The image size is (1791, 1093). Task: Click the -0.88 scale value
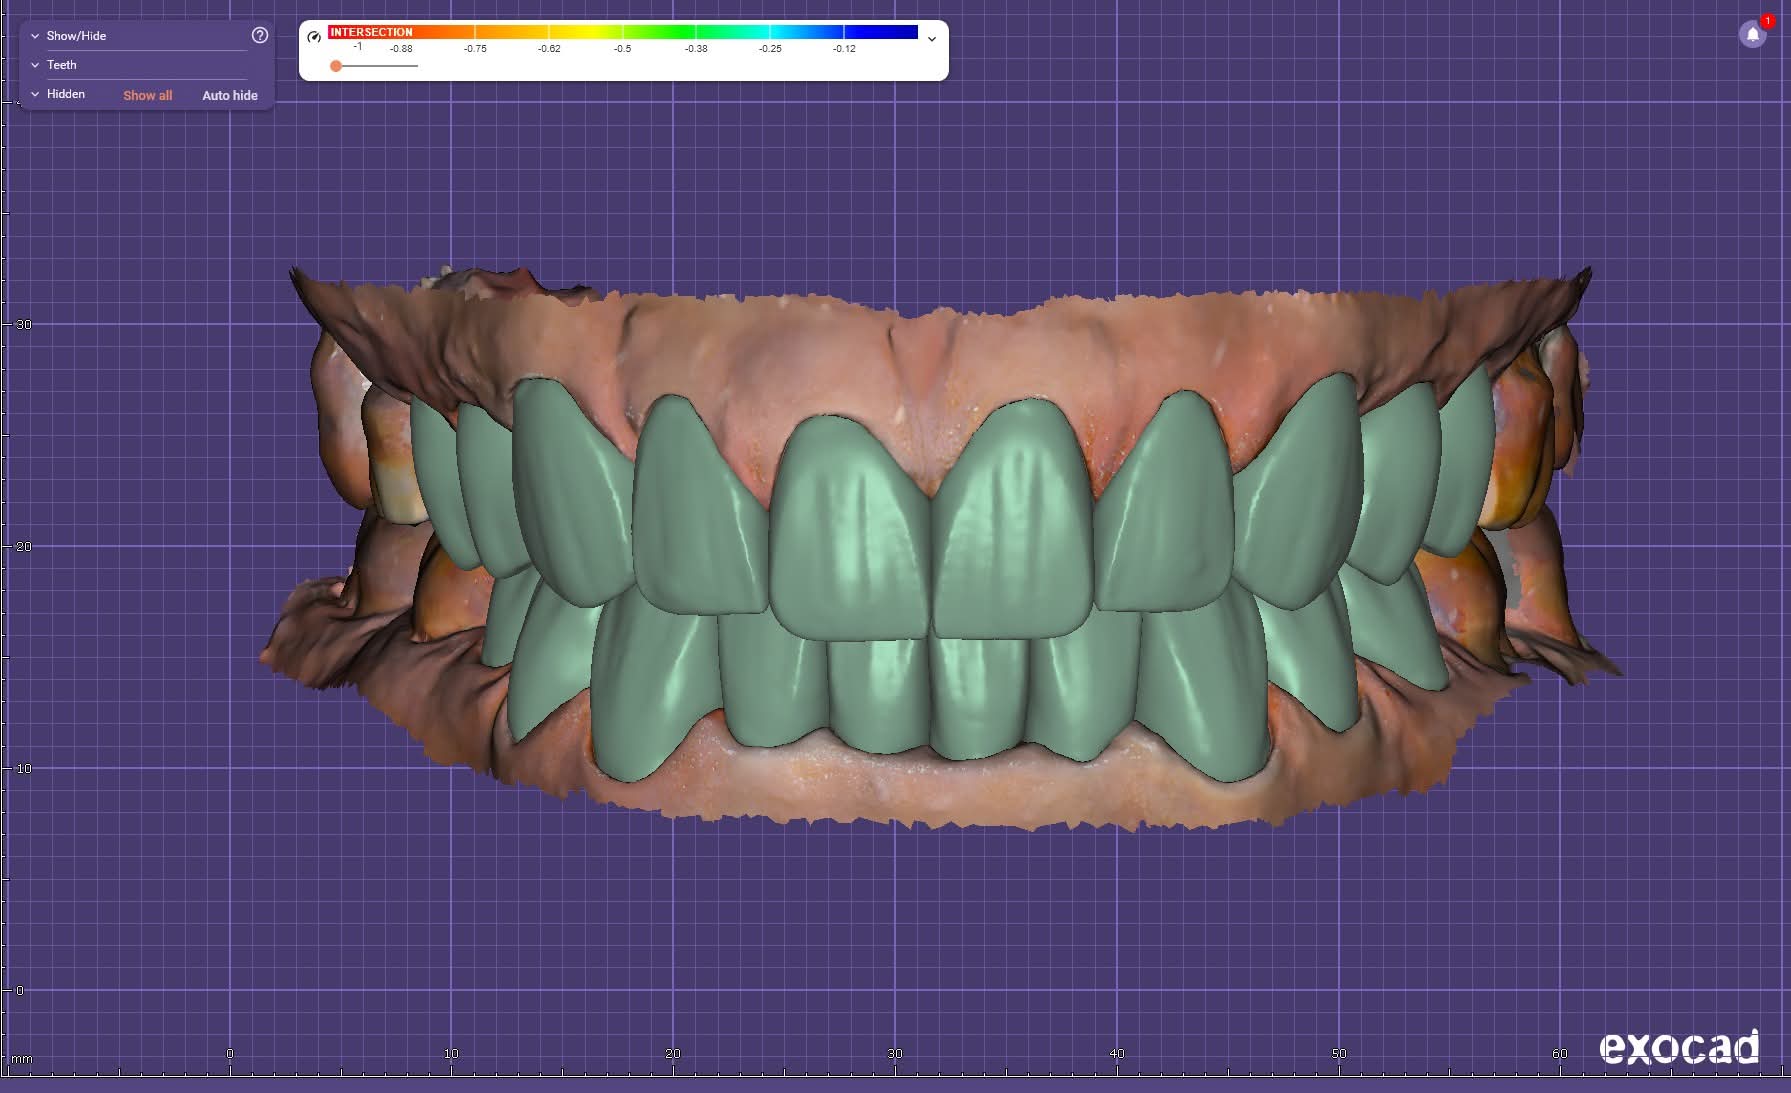tap(401, 49)
